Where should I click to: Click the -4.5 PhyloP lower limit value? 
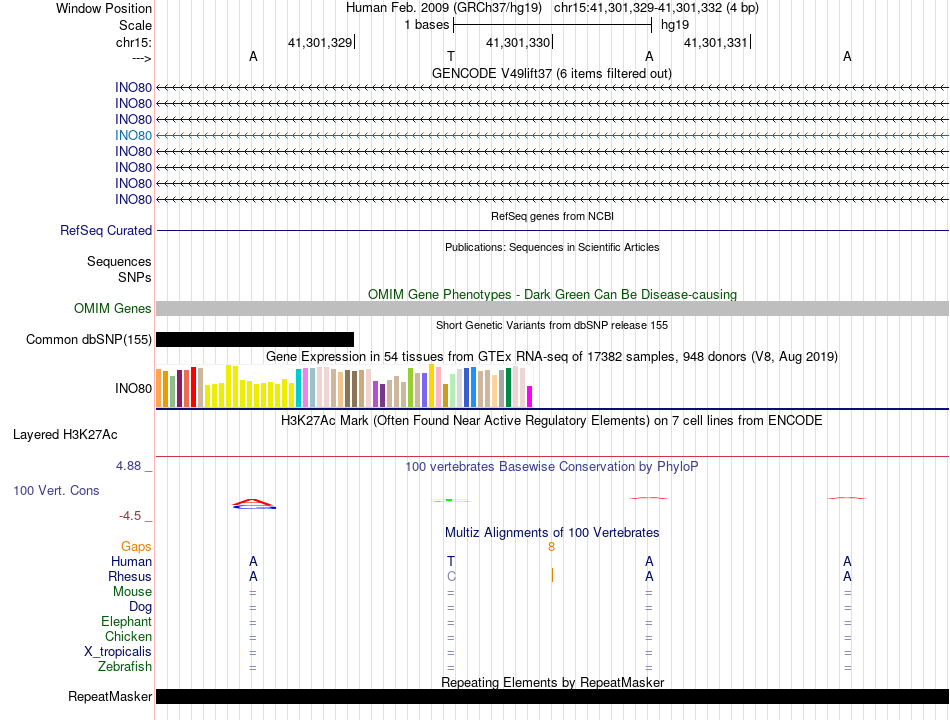[x=130, y=516]
